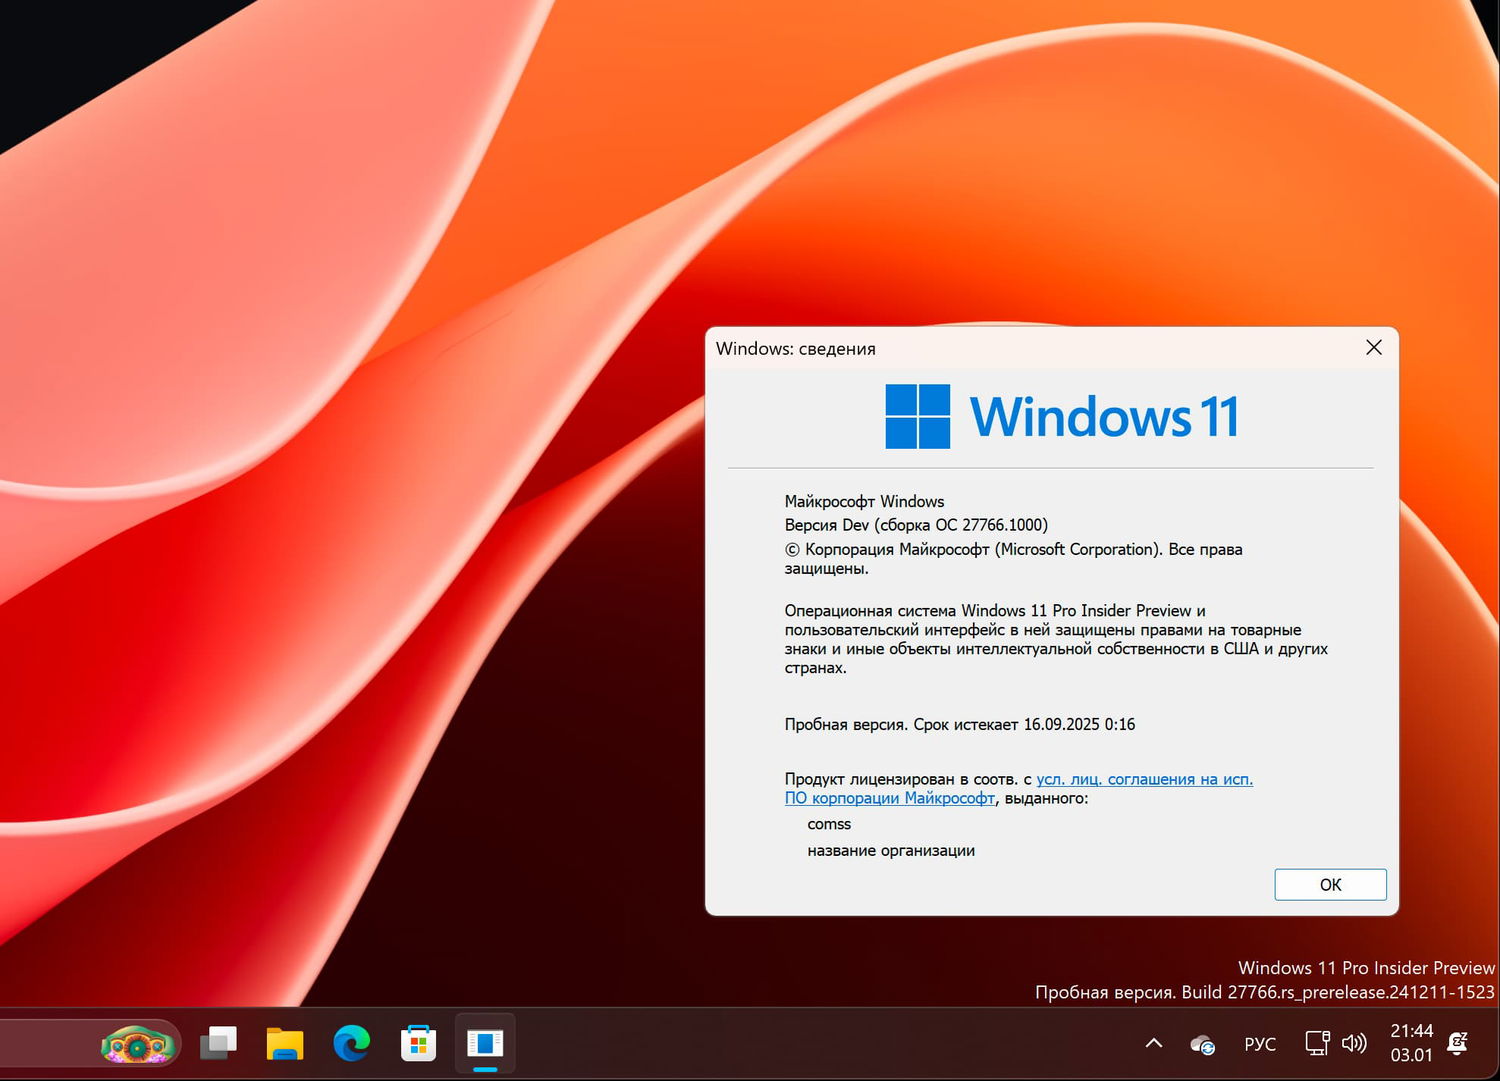Open Microsoft Edge from the taskbar
Image resolution: width=1500 pixels, height=1081 pixels.
click(x=351, y=1043)
